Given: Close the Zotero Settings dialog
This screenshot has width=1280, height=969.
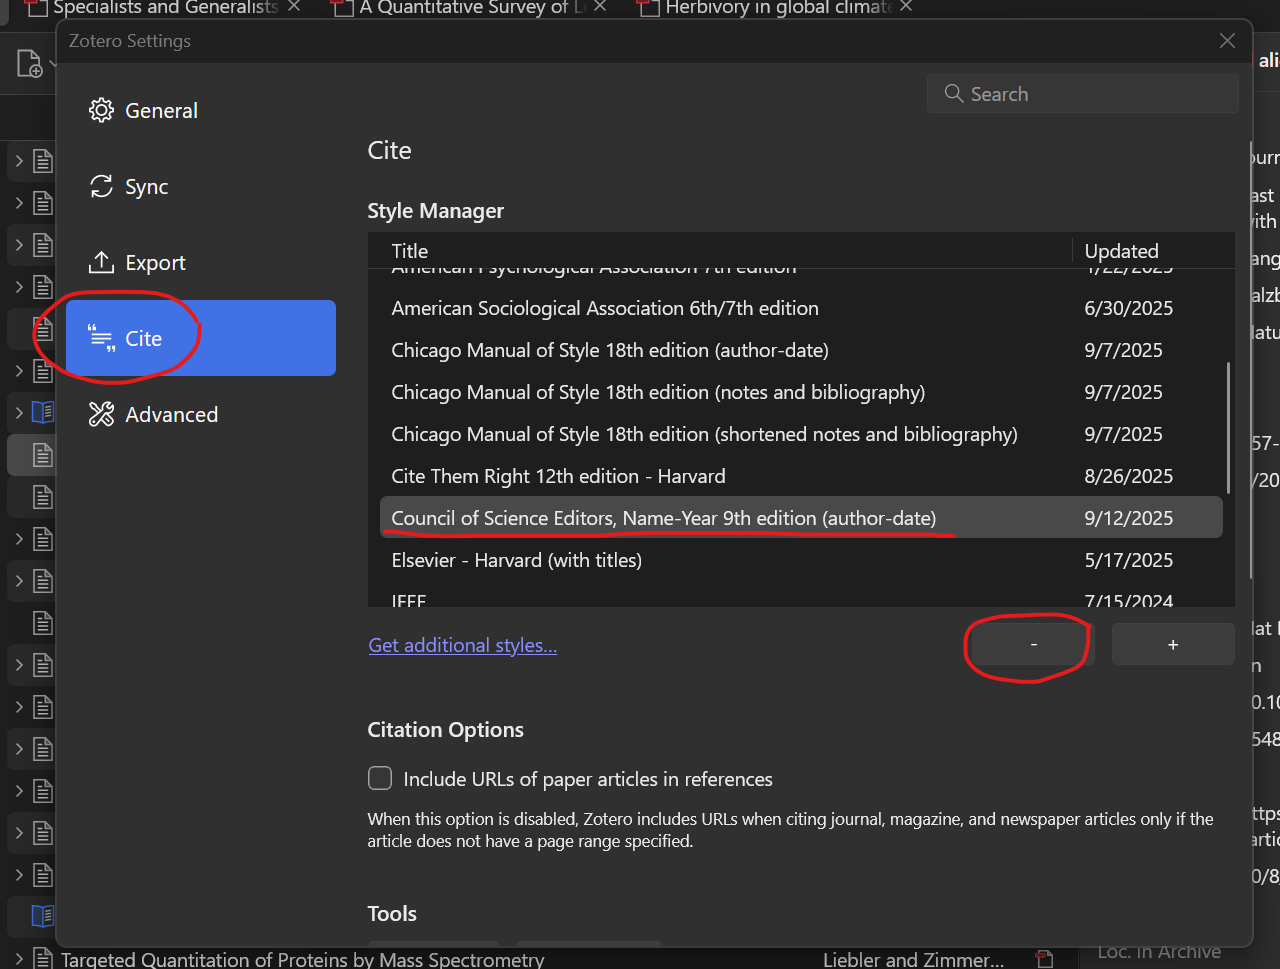Looking at the screenshot, I should (1227, 41).
